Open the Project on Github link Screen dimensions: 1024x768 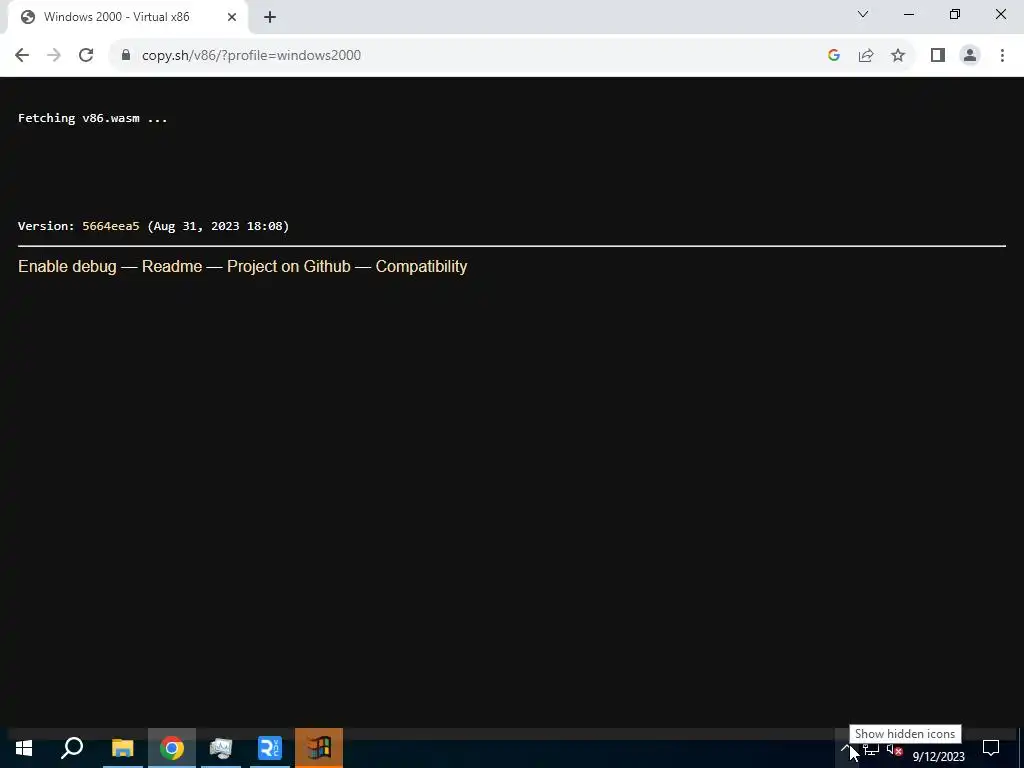pos(289,266)
